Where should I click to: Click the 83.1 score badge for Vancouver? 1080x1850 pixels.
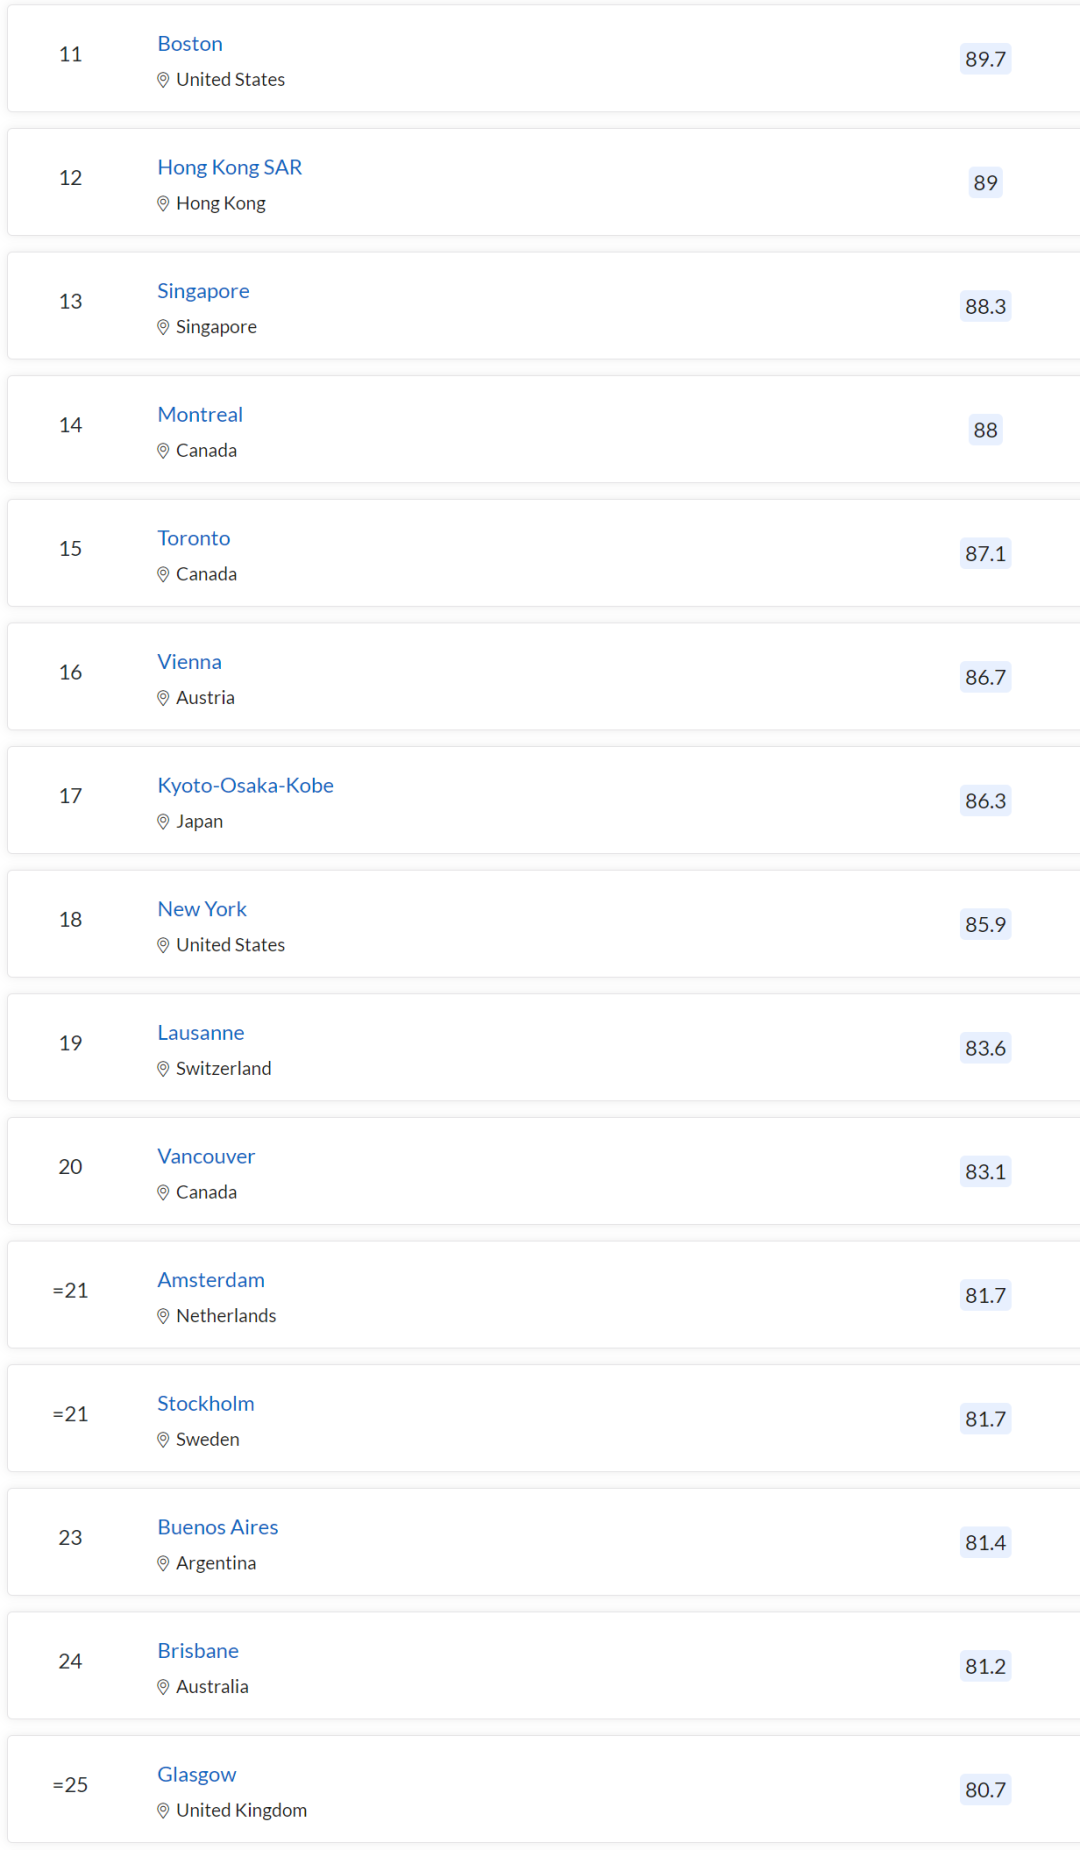coord(985,1171)
